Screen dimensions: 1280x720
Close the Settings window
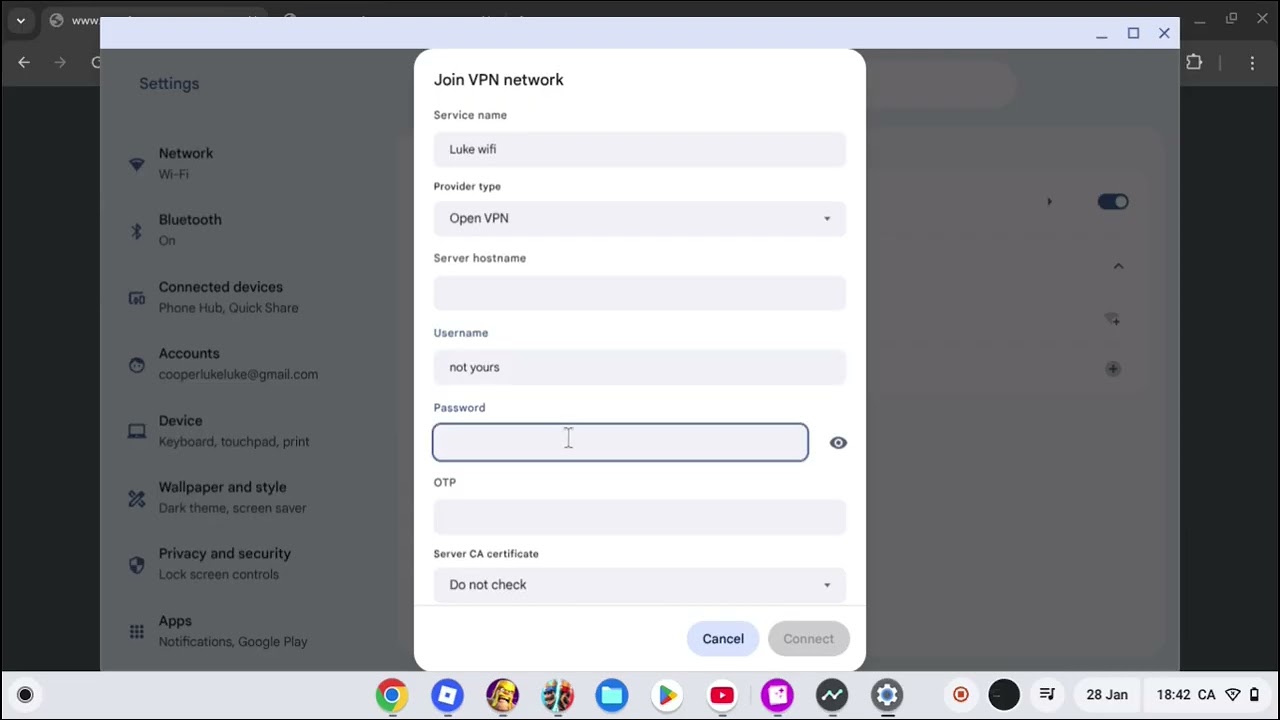click(x=1164, y=33)
